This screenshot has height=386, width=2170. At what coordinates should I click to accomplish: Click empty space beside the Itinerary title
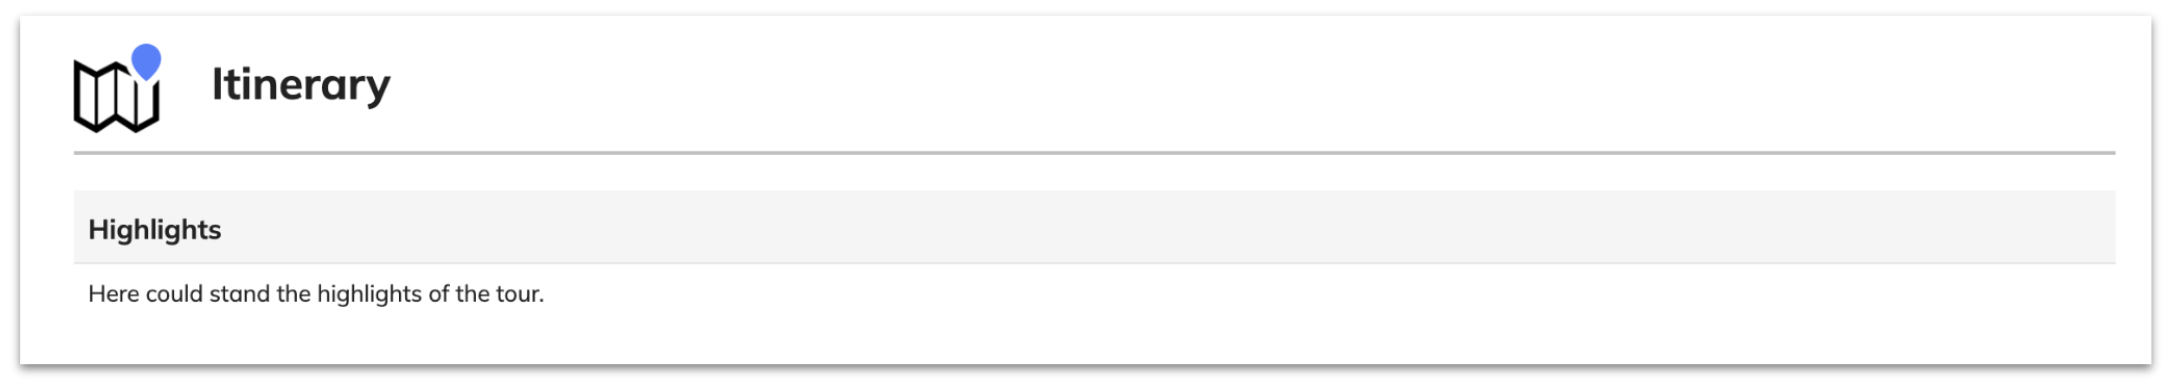point(1200,84)
